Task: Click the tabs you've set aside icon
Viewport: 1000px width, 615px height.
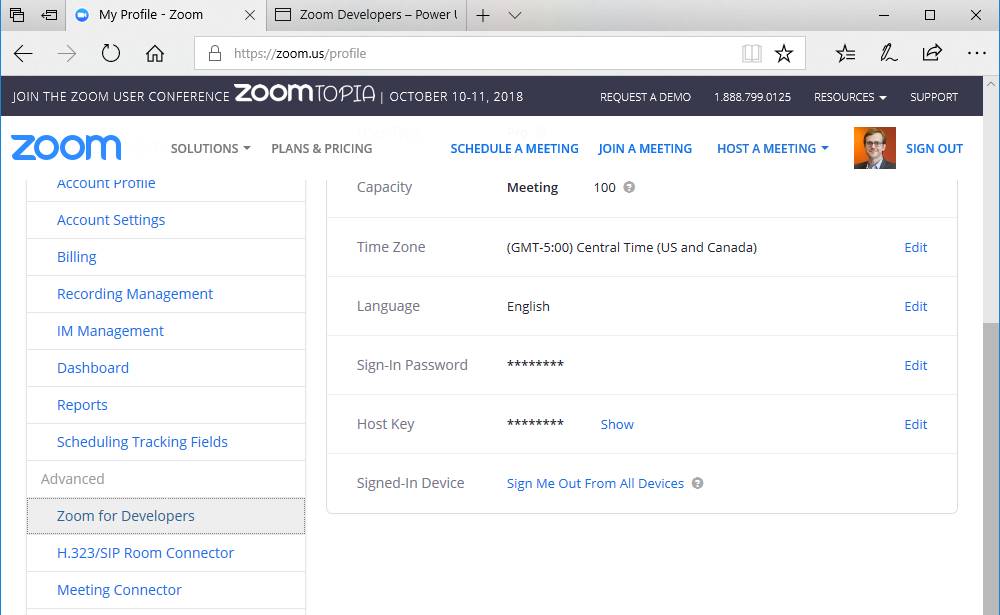Action: coord(17,15)
